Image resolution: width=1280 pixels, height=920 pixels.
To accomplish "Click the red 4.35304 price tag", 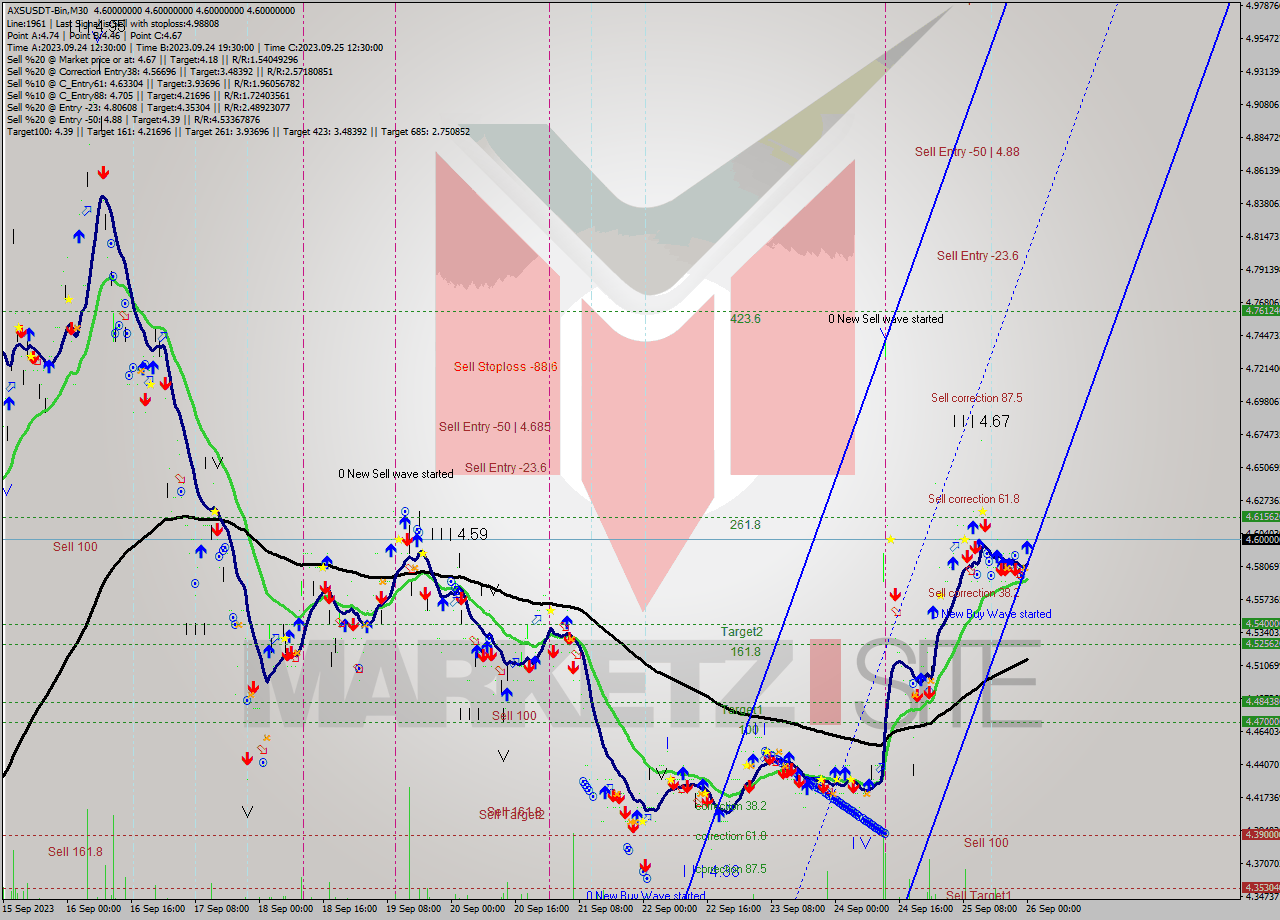I will click(x=1261, y=887).
